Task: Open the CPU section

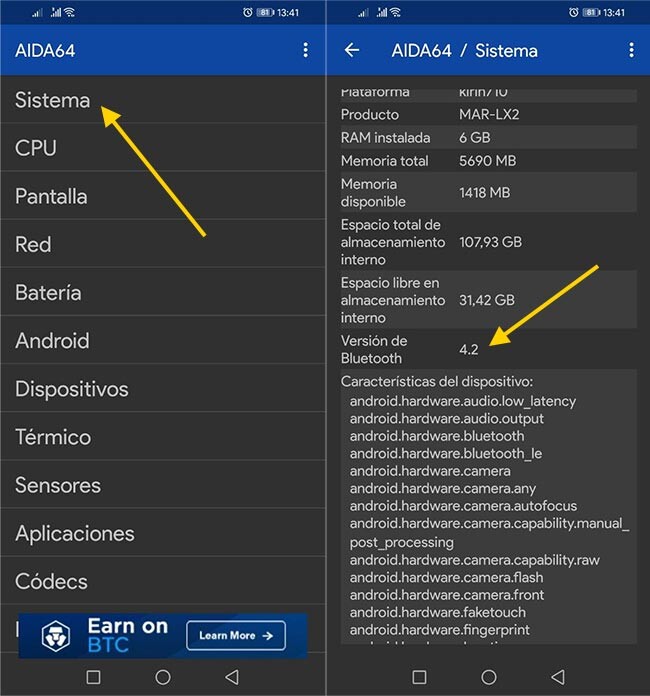Action: pyautogui.click(x=163, y=147)
